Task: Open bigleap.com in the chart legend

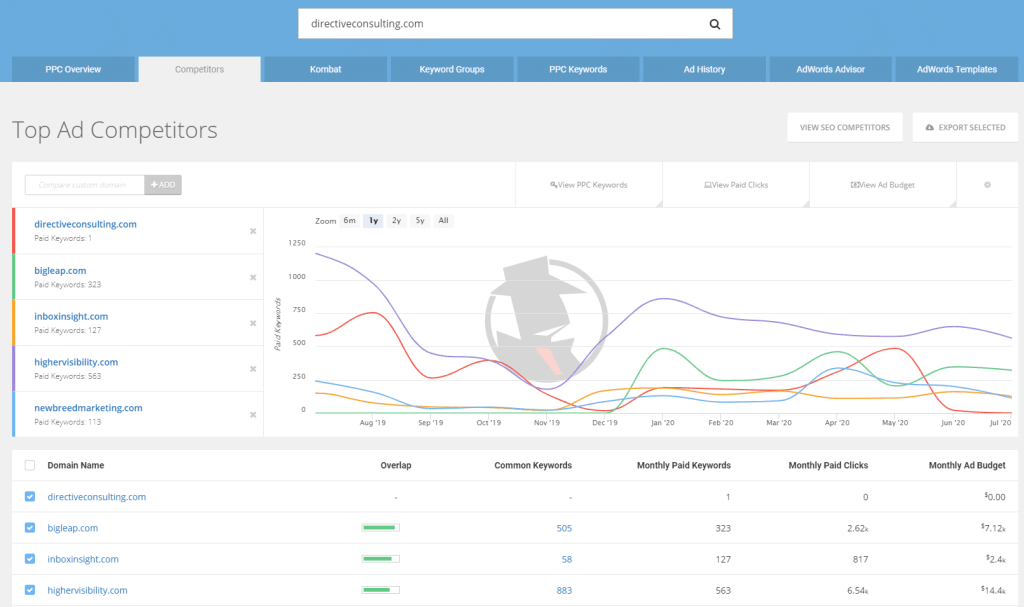Action: tap(60, 271)
